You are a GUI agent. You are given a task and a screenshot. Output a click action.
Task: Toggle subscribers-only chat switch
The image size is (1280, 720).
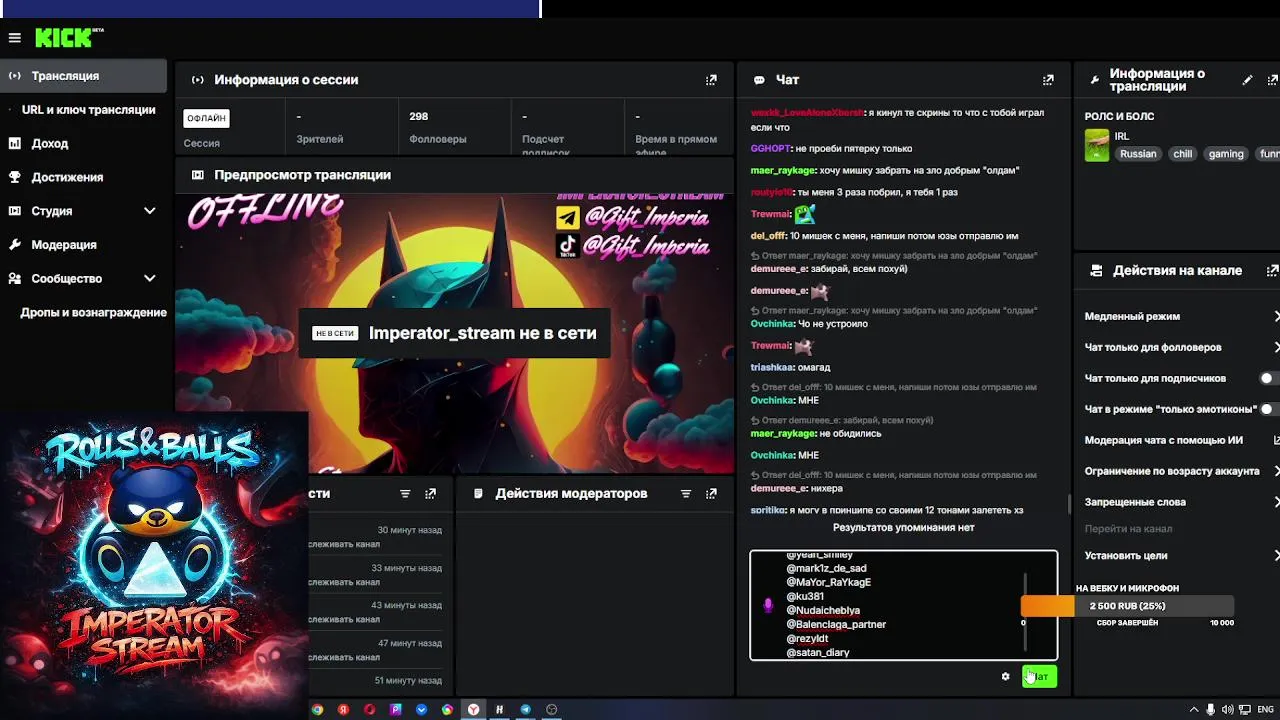point(1270,379)
